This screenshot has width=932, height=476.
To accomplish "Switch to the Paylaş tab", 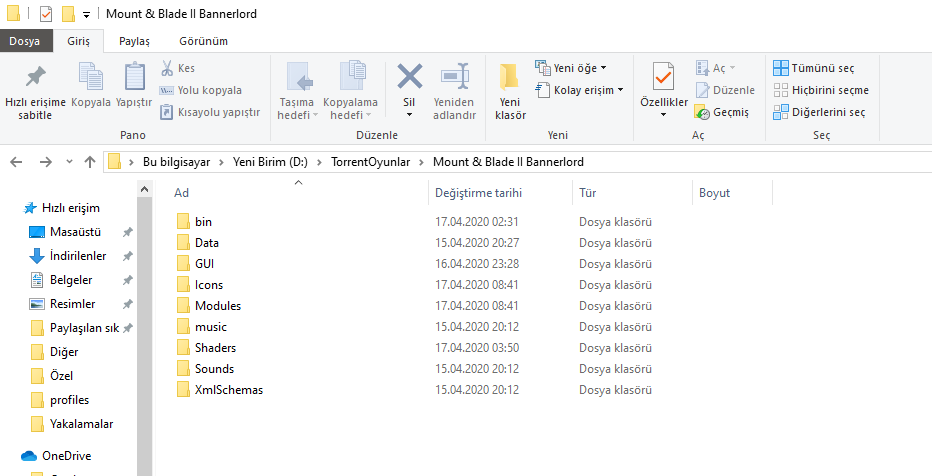I will pos(134,41).
